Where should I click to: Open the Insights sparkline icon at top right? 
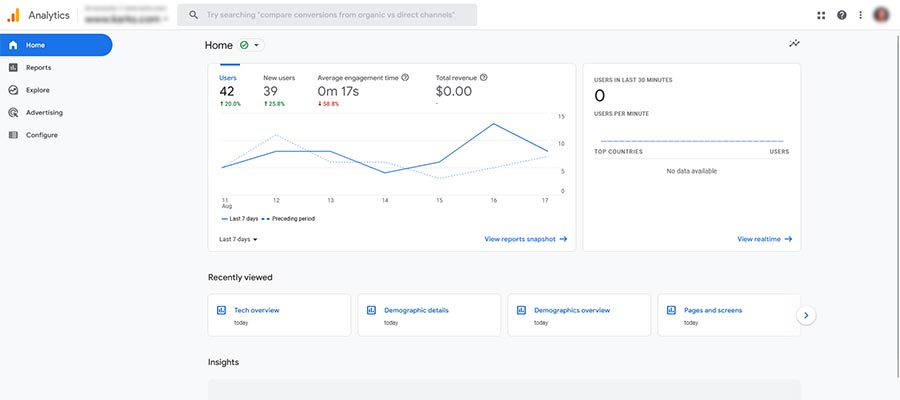[x=794, y=44]
